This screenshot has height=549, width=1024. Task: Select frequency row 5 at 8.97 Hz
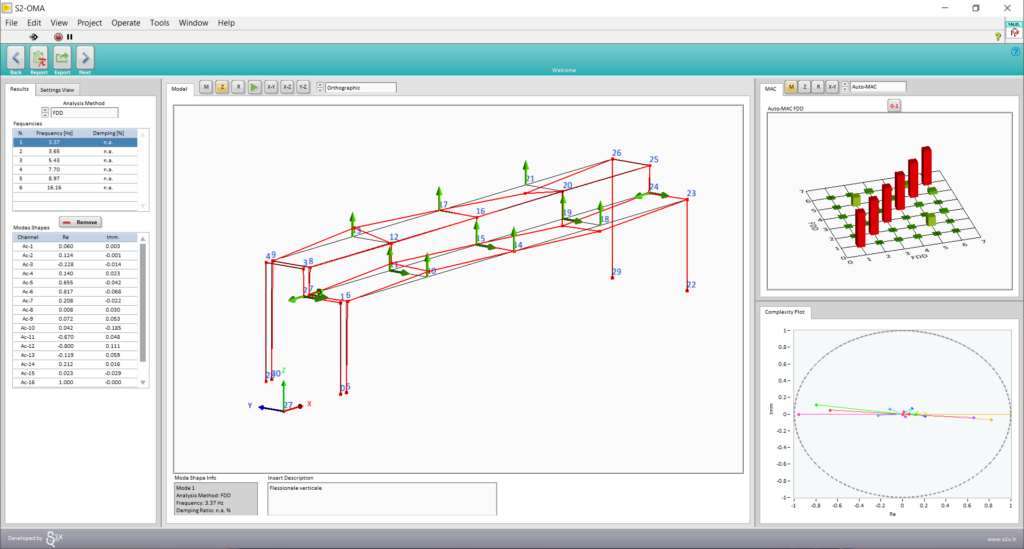click(x=75, y=178)
